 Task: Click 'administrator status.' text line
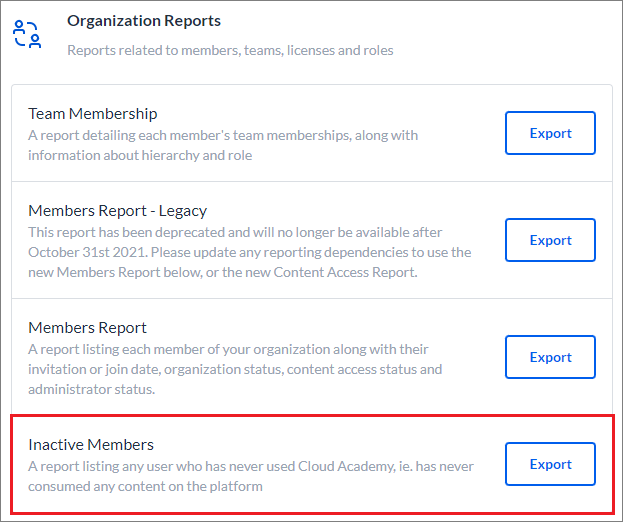92,389
